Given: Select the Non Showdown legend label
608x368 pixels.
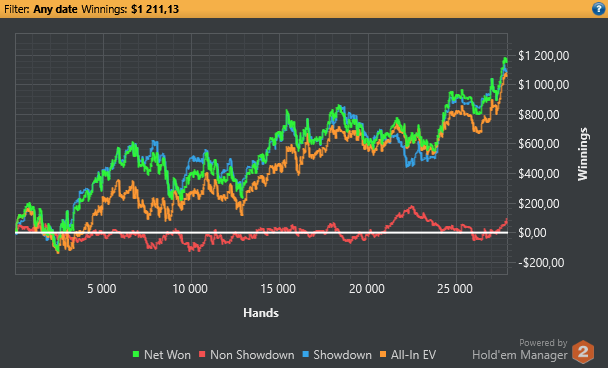Looking at the screenshot, I should tap(252, 355).
